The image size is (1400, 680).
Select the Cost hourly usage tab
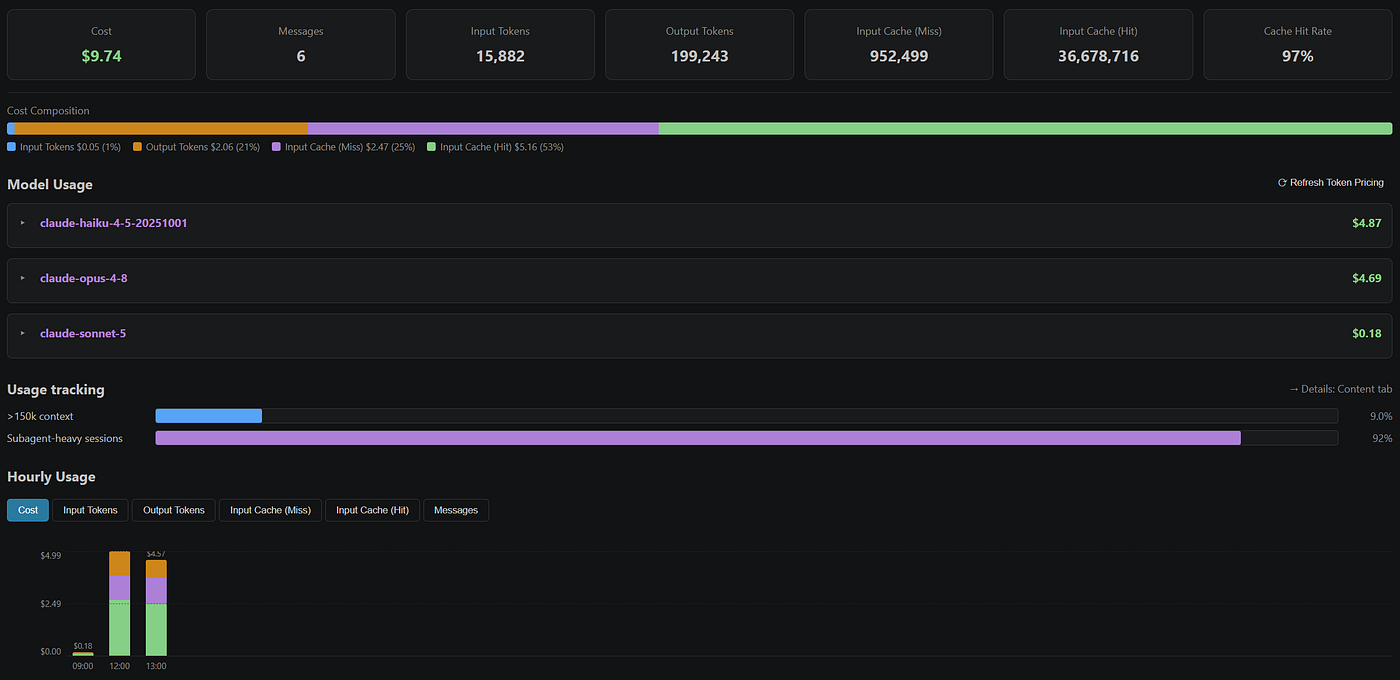(x=28, y=510)
